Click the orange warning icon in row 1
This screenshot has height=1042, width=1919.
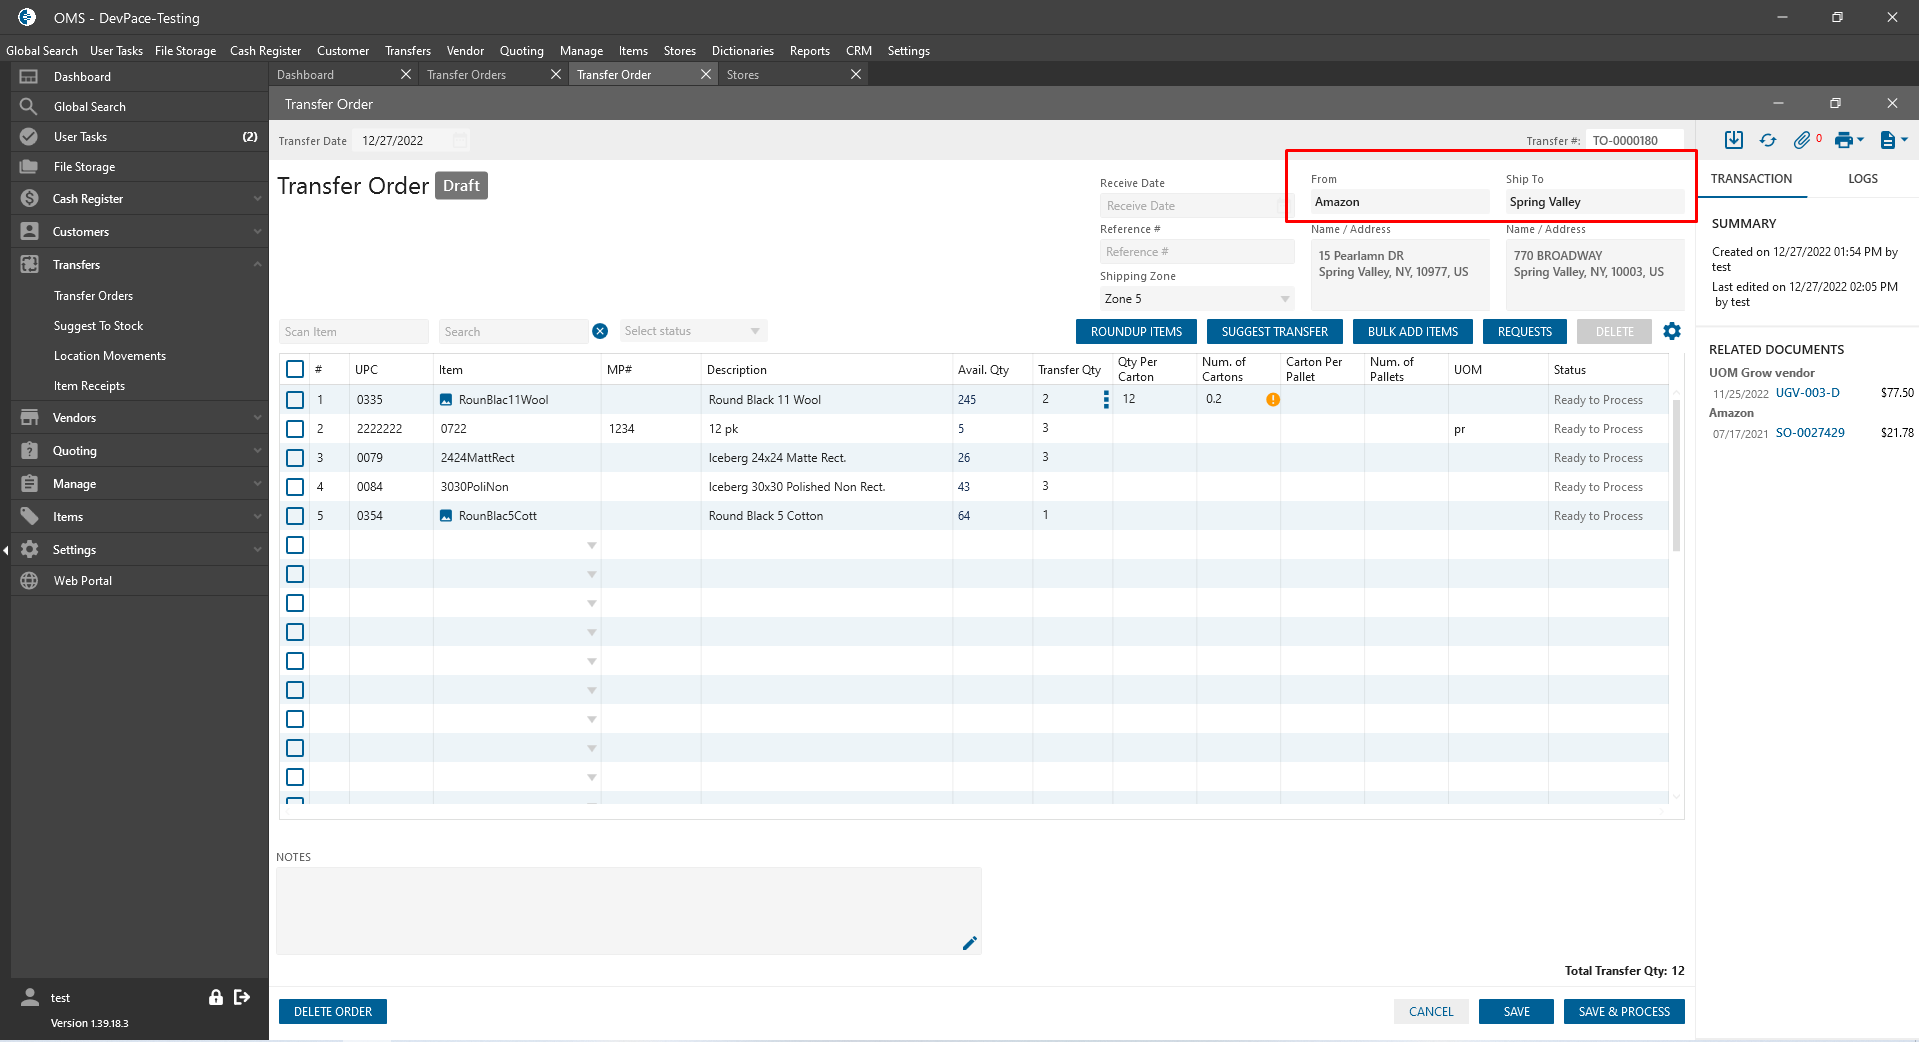coord(1273,400)
